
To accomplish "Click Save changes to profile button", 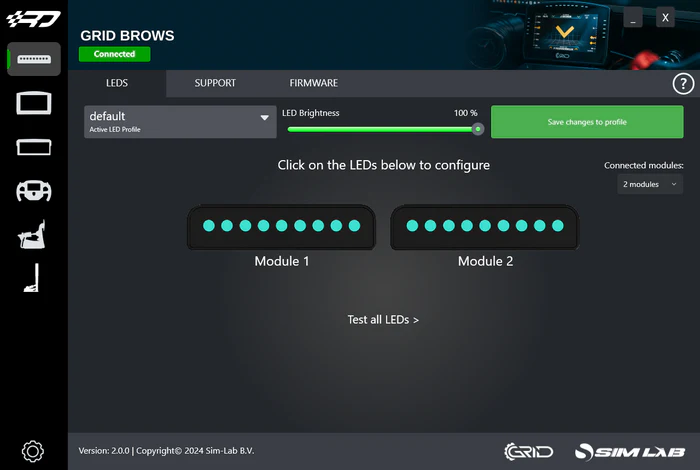I will [x=587, y=122].
